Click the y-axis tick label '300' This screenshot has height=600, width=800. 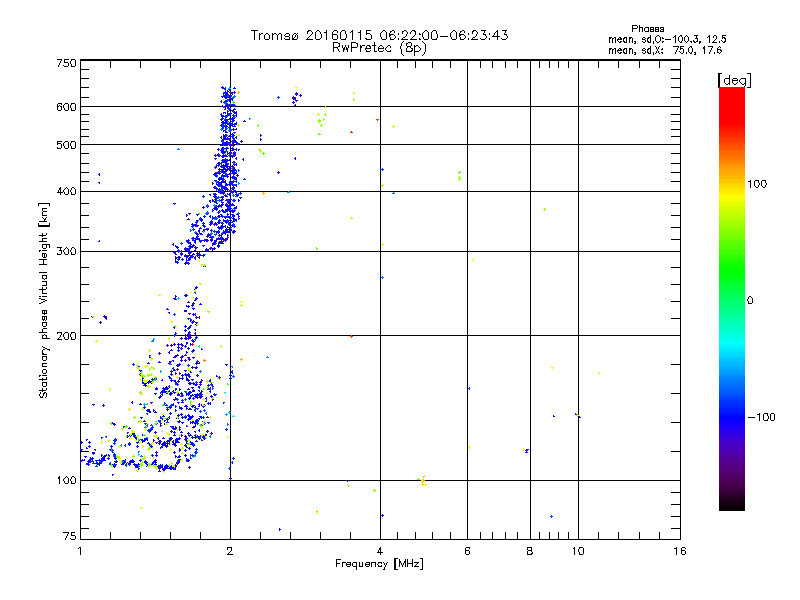66,252
